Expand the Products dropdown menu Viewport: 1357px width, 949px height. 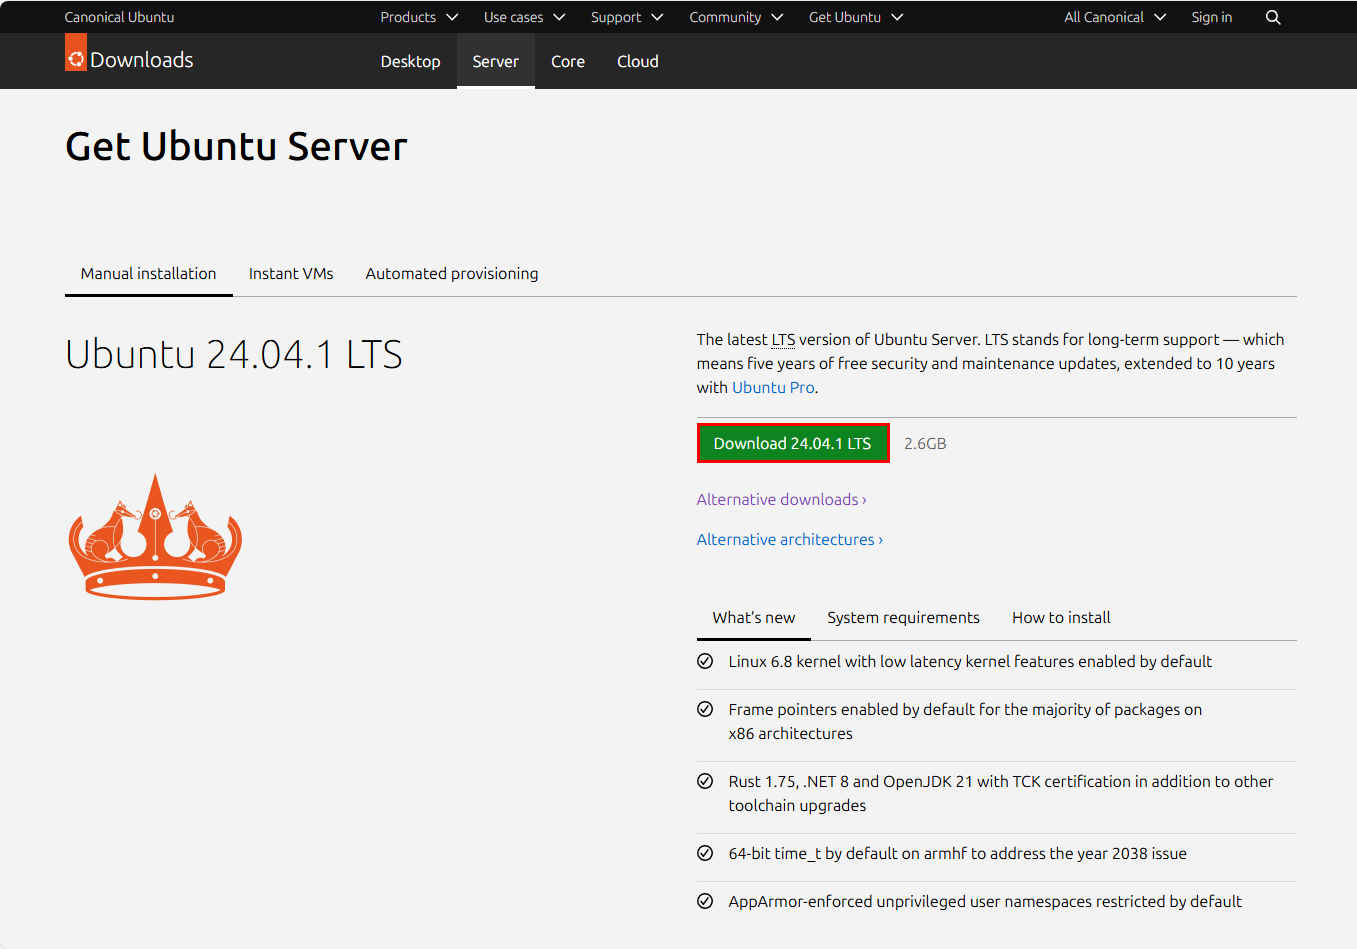(x=419, y=17)
